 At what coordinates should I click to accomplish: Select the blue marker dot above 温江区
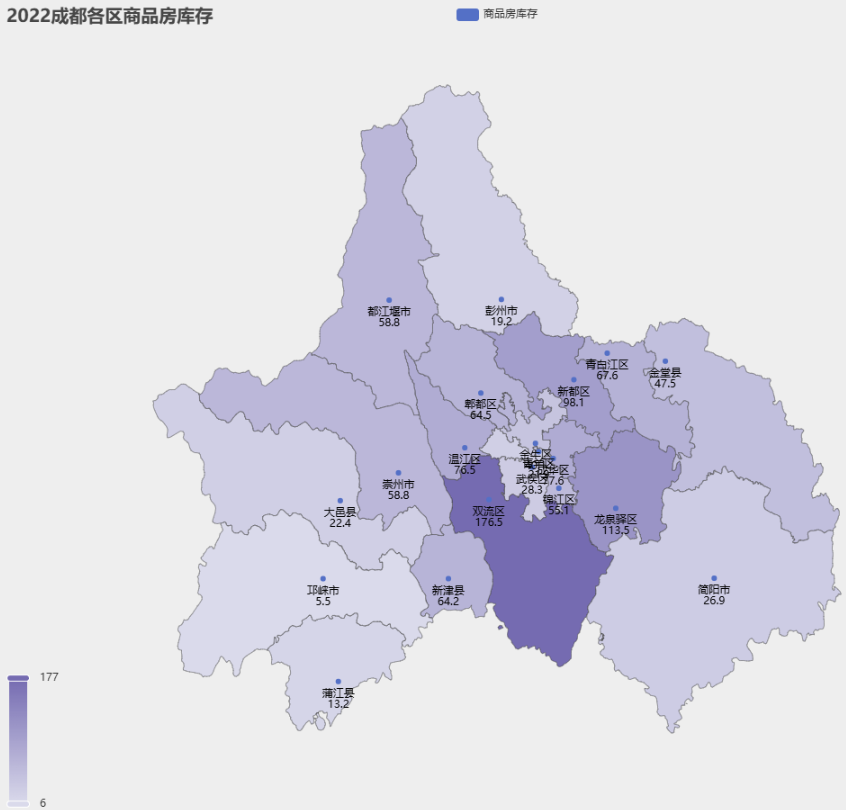(x=465, y=448)
